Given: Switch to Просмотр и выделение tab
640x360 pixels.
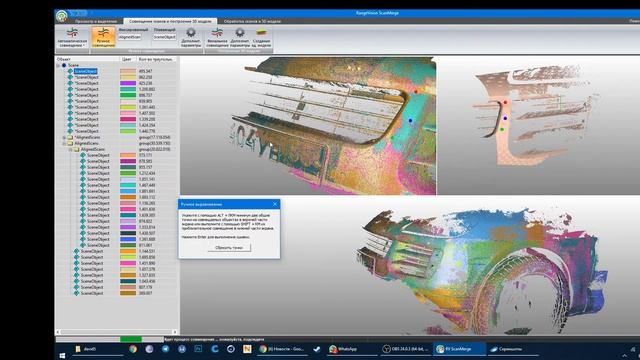Looking at the screenshot, I should (96, 21).
